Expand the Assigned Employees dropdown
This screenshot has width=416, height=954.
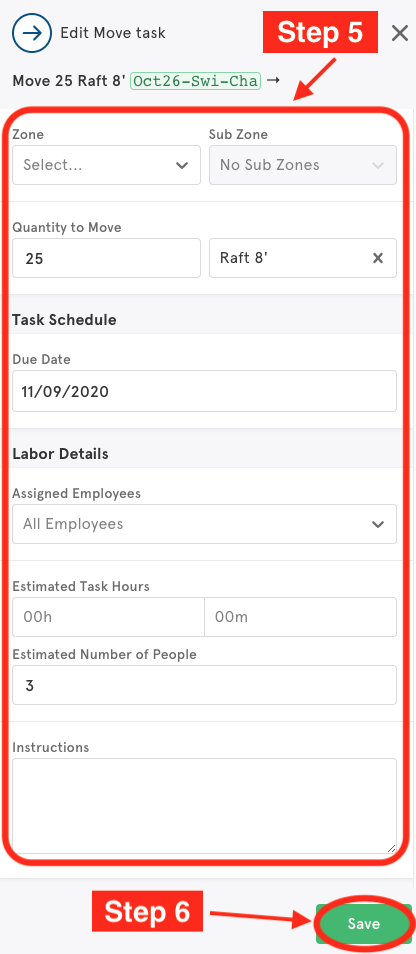point(204,524)
